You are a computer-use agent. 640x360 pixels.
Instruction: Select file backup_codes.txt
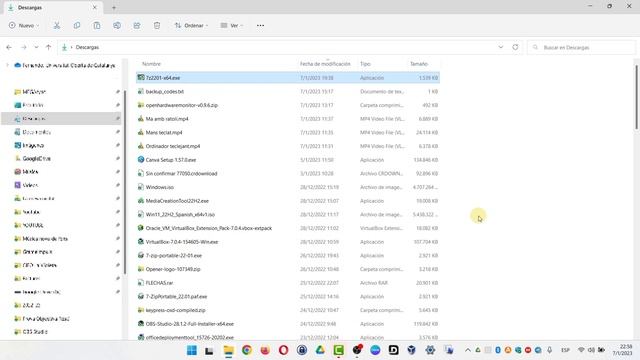[288, 91]
